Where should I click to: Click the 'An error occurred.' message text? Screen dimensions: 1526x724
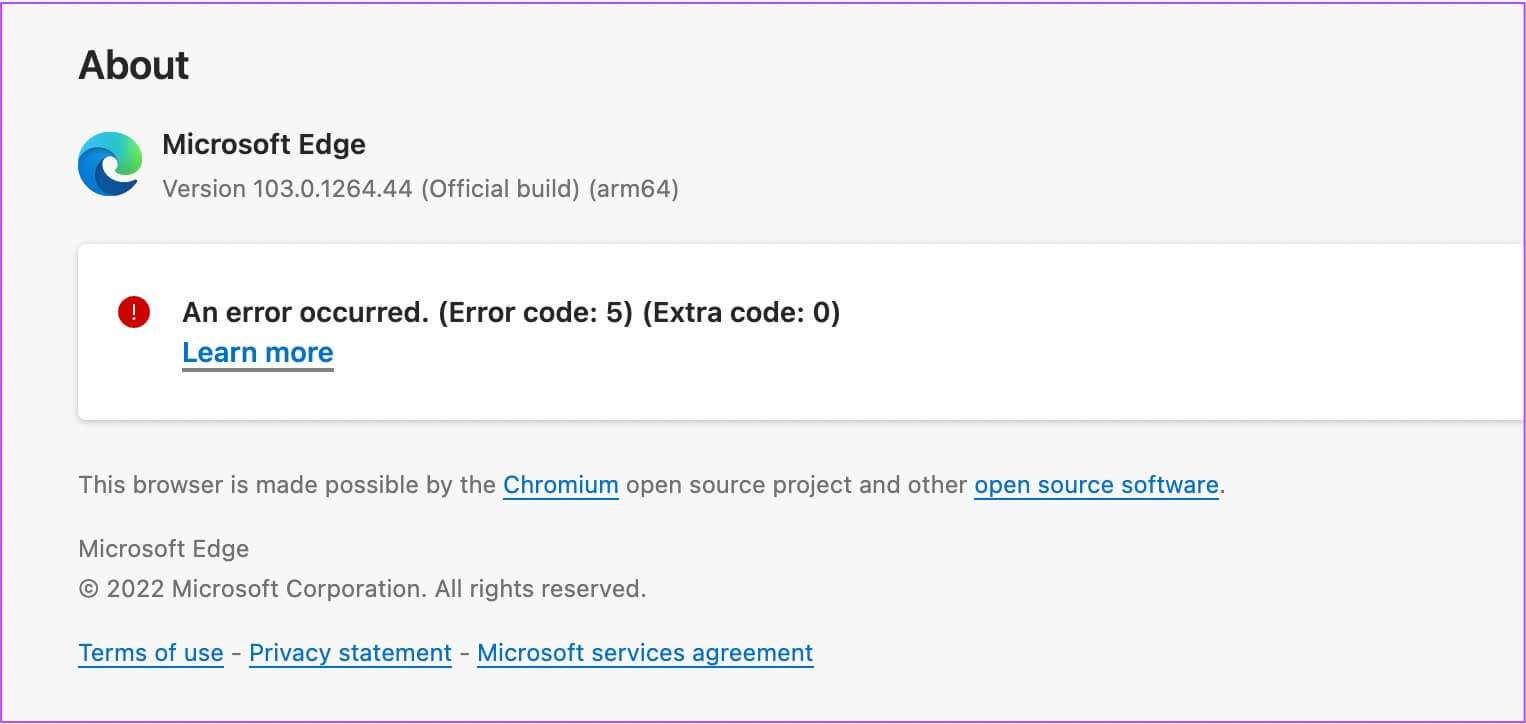[x=304, y=313]
